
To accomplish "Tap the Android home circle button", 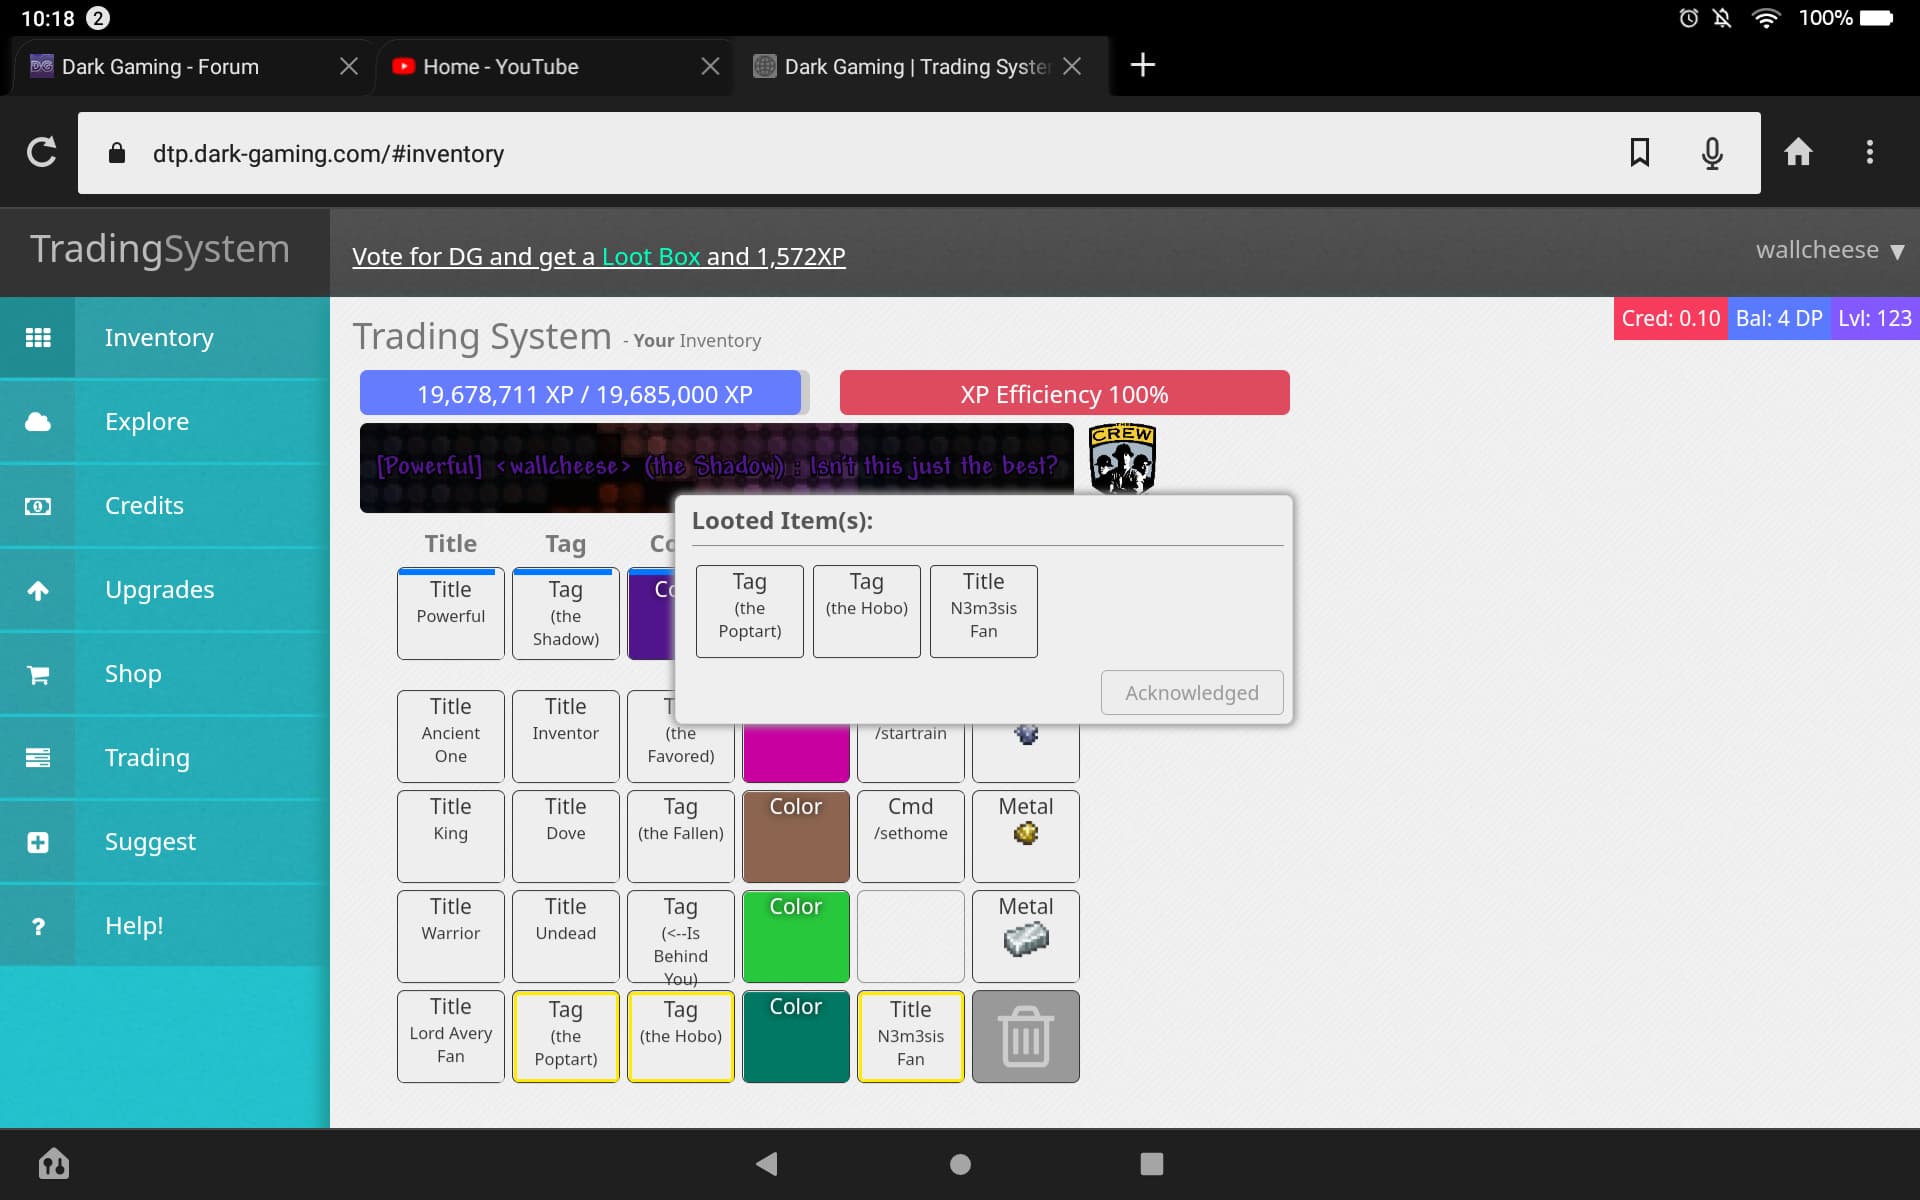I will tap(960, 1164).
